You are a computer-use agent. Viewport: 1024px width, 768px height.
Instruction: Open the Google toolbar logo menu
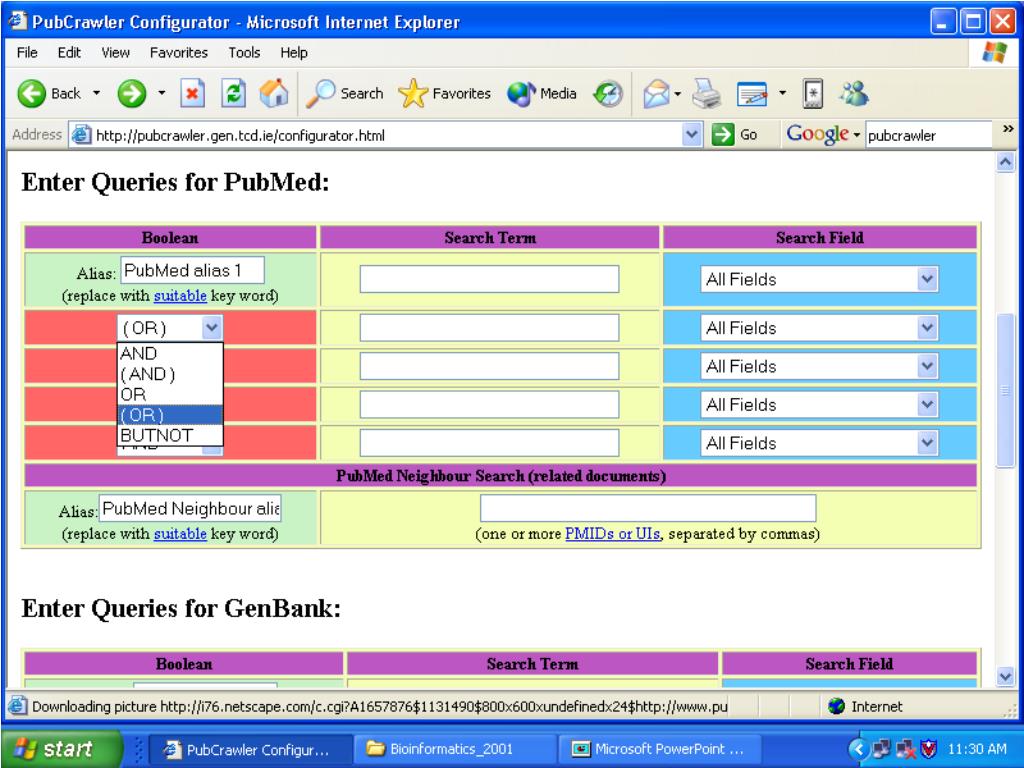(x=822, y=135)
